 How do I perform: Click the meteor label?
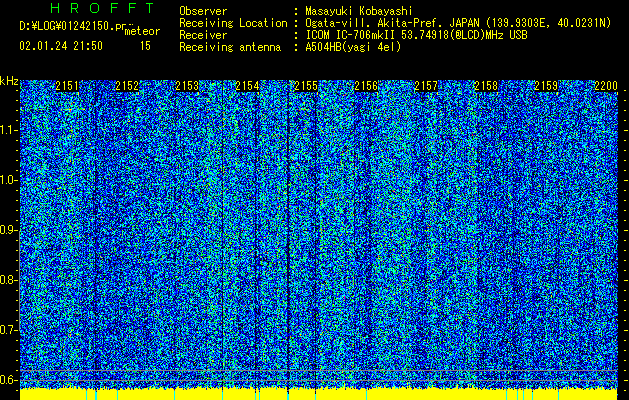click(142, 31)
